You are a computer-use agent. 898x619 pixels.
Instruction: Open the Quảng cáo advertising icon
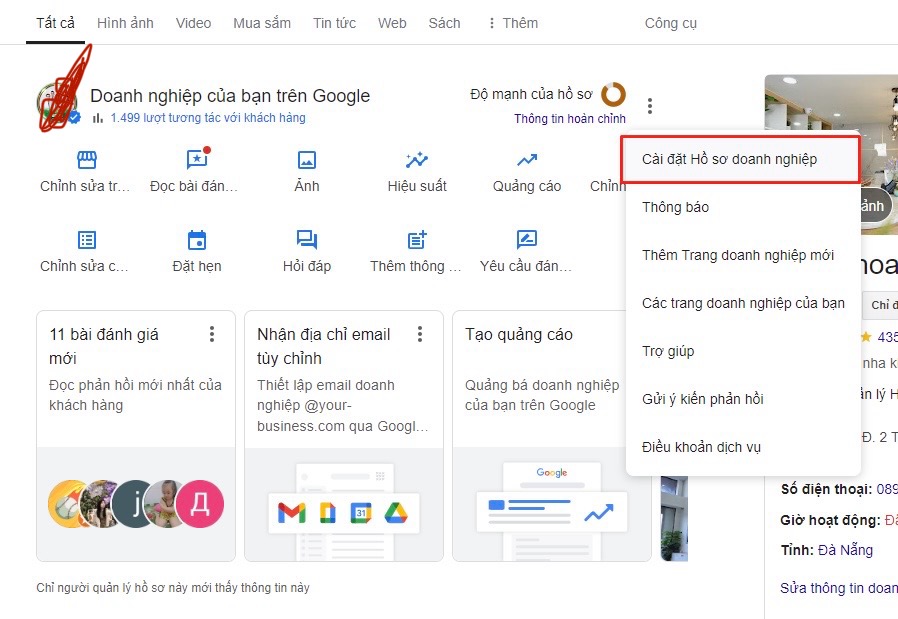tap(527, 160)
